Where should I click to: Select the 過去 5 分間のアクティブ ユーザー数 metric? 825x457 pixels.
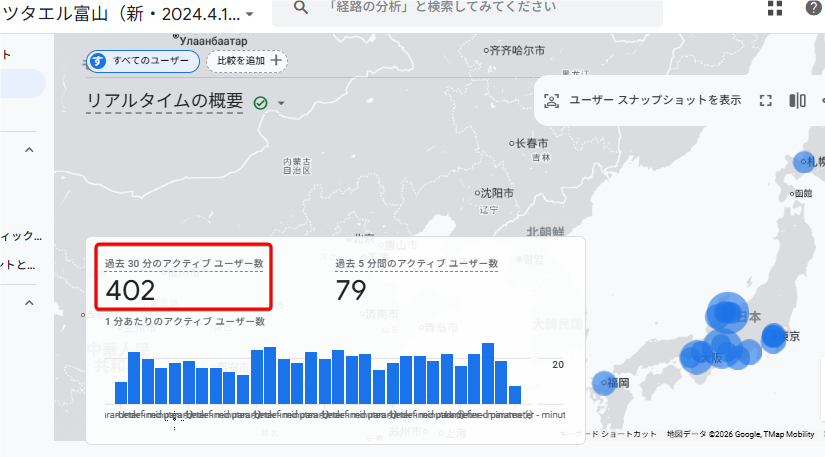click(x=415, y=263)
